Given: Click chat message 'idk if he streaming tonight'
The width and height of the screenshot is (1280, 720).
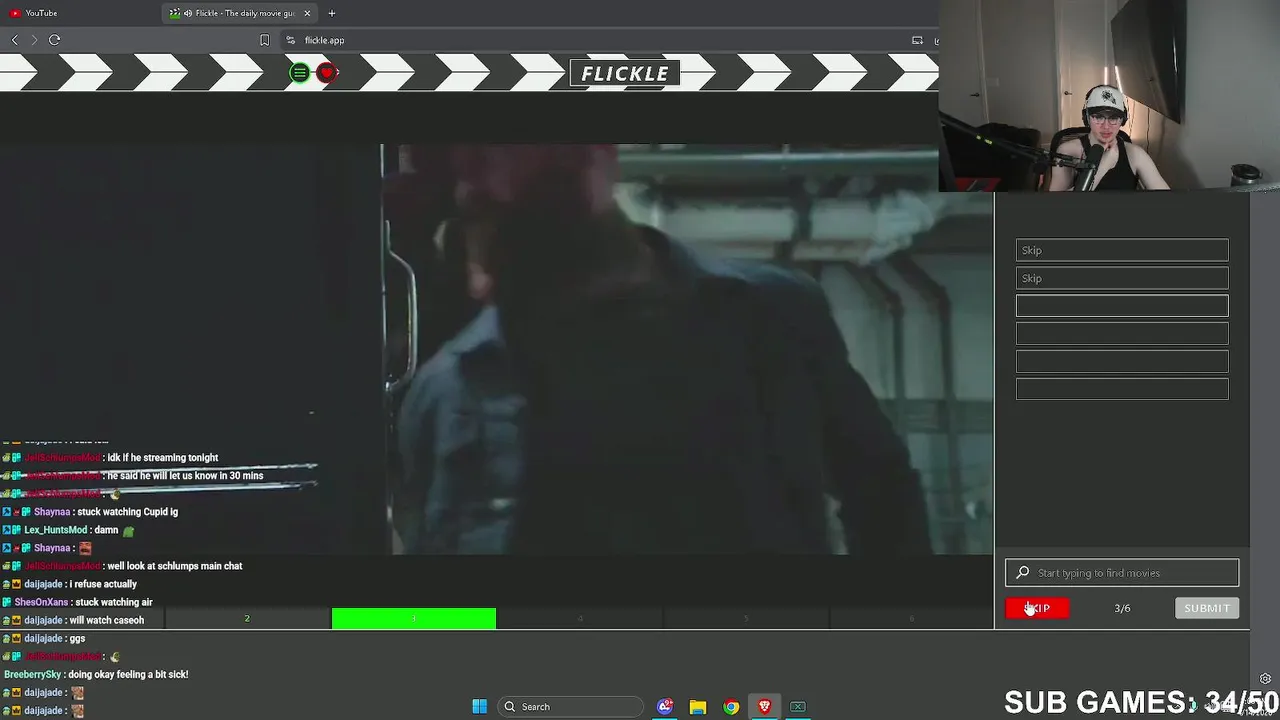Looking at the screenshot, I should click(x=164, y=458).
